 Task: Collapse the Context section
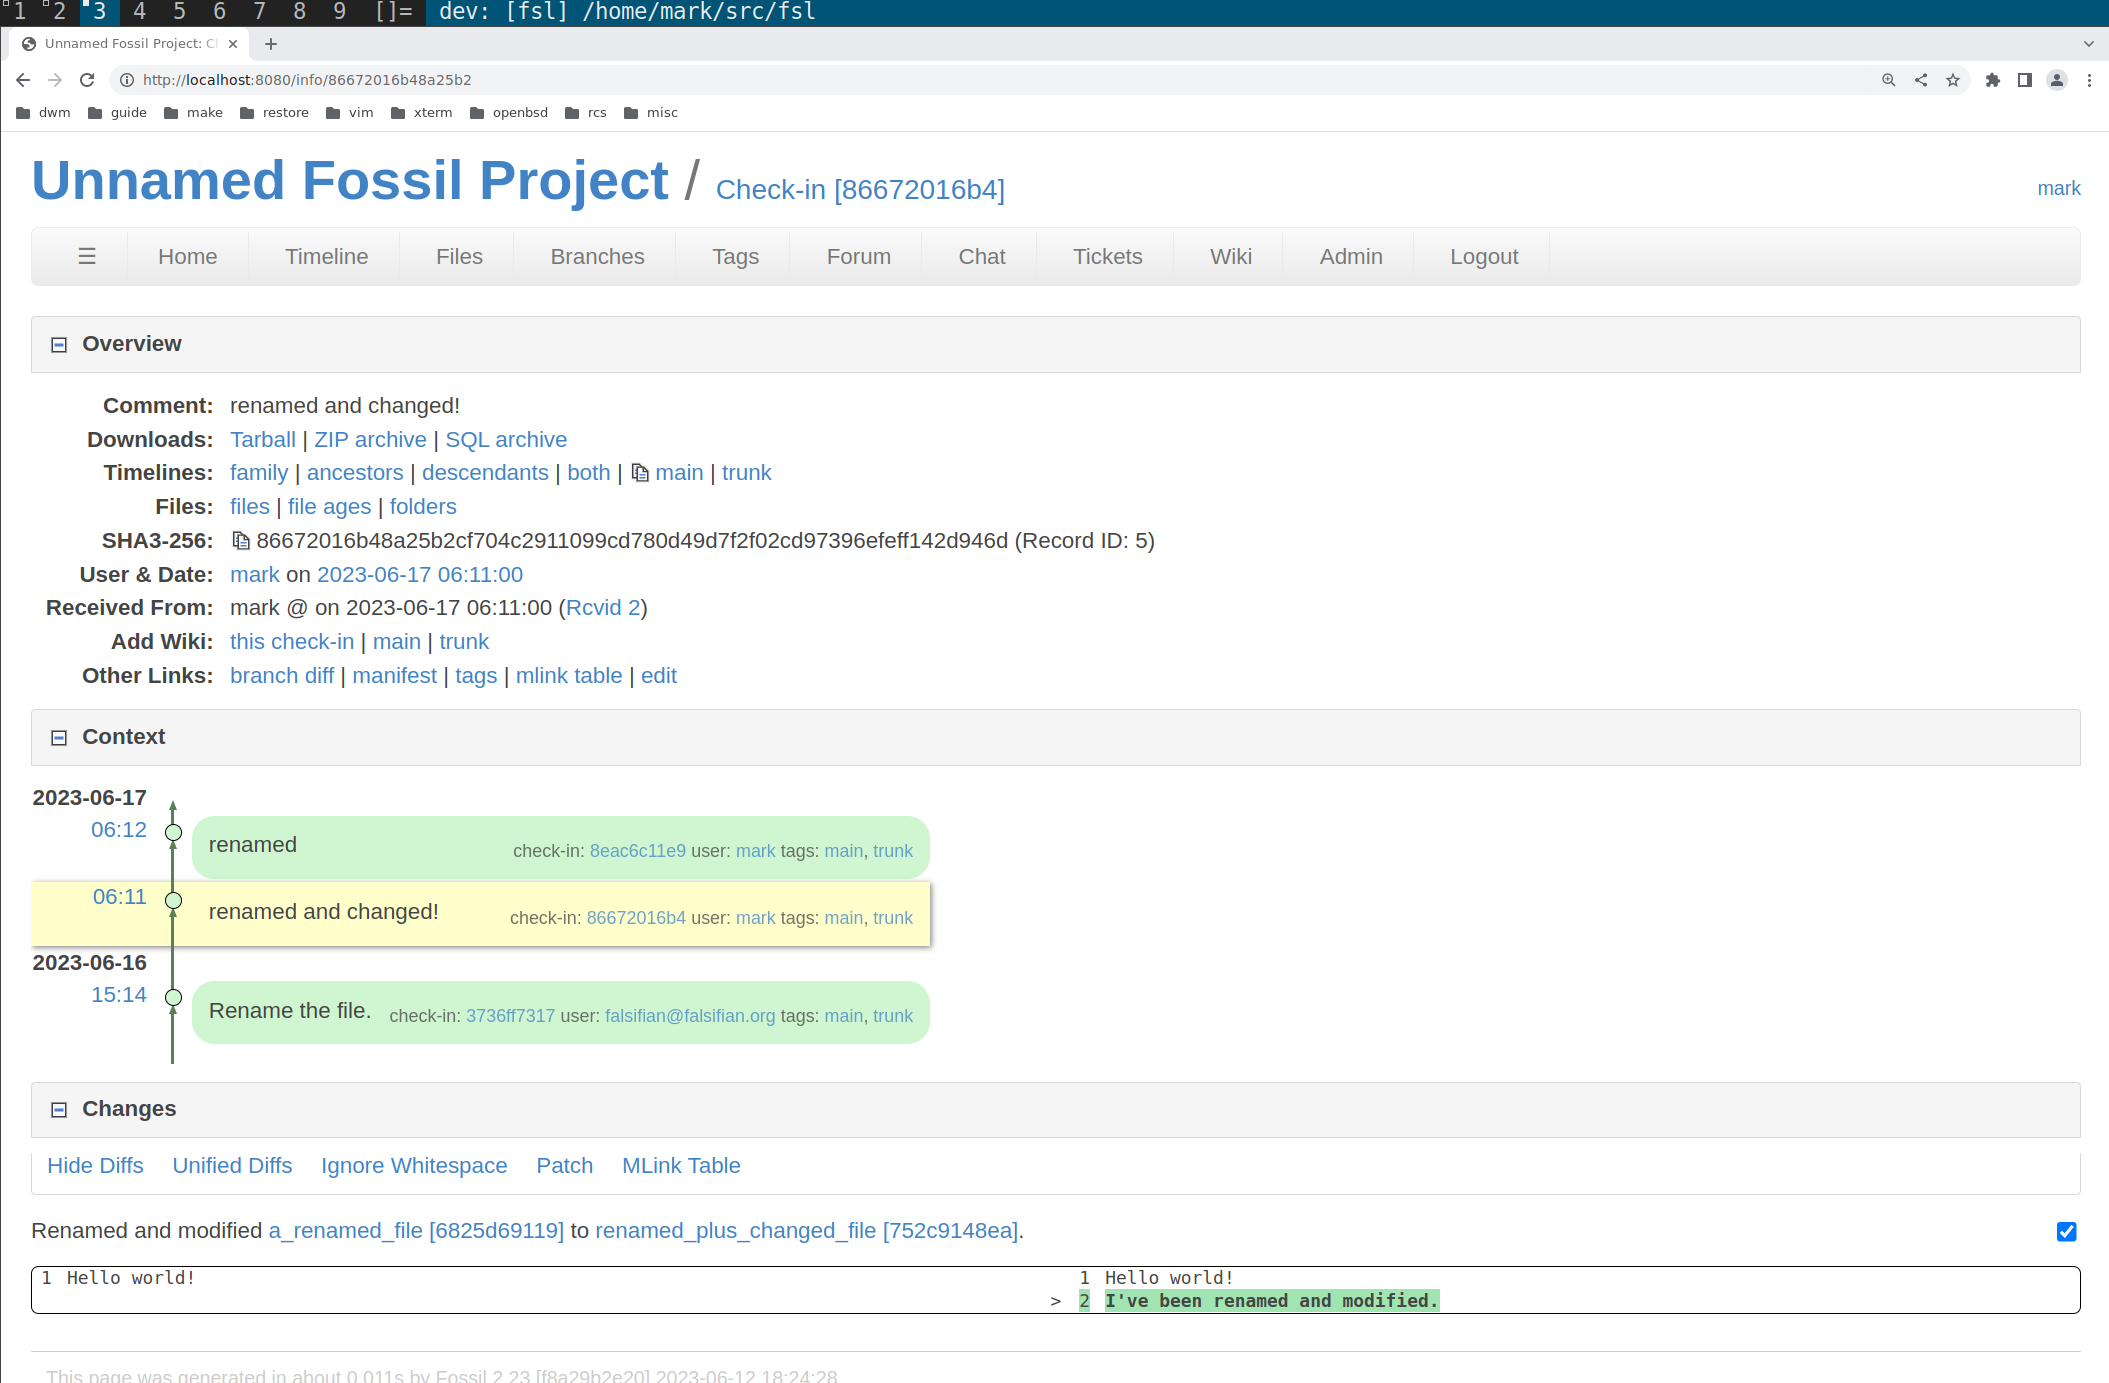pos(59,737)
